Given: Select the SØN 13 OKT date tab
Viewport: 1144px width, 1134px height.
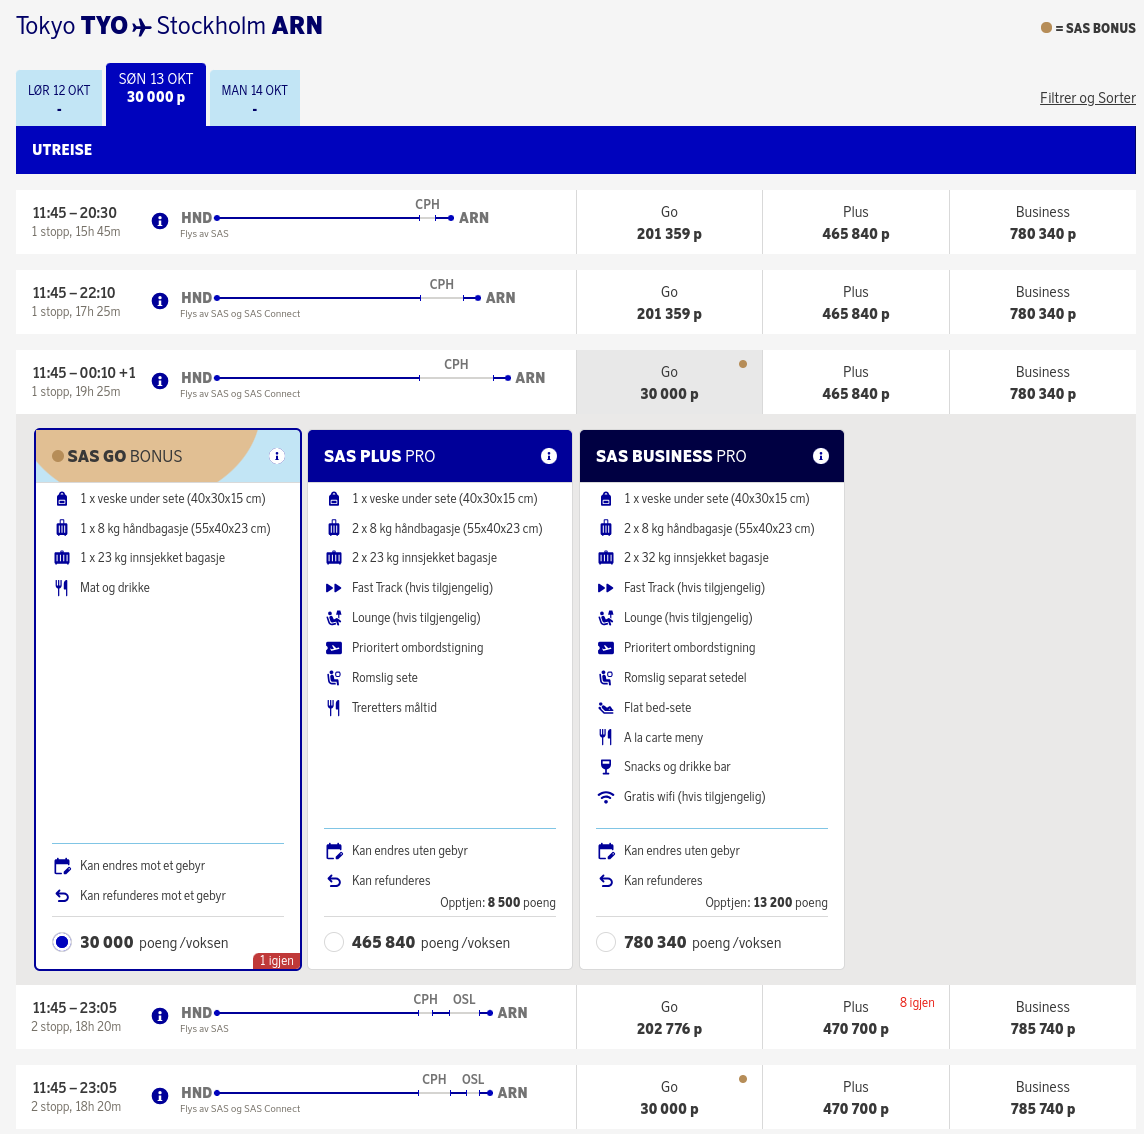Looking at the screenshot, I should 155,95.
